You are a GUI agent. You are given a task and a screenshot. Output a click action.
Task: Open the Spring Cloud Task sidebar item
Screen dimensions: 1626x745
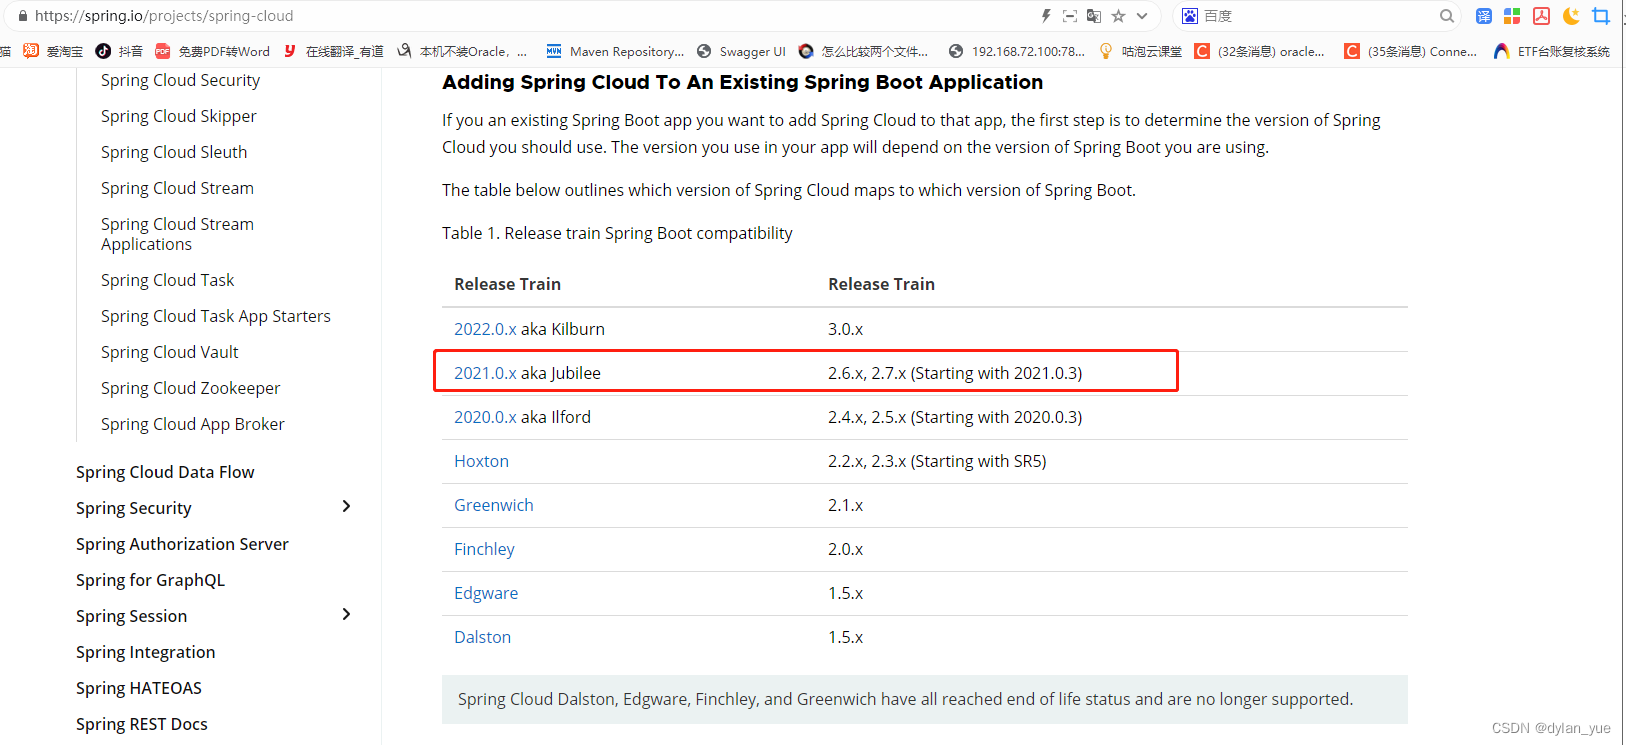168,280
